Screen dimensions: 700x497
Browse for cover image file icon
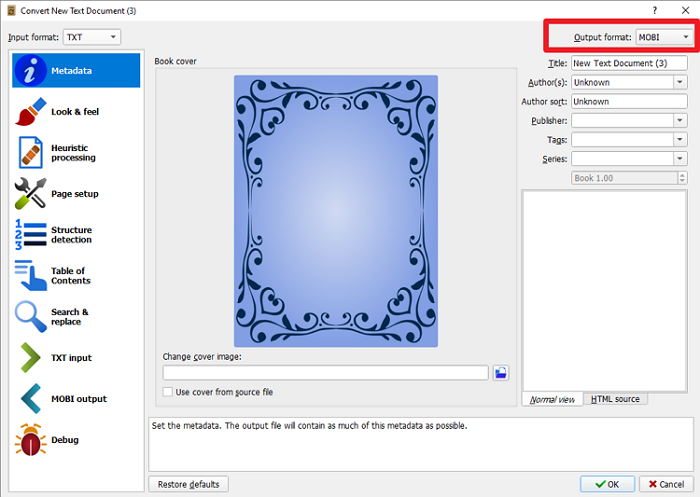[501, 373]
